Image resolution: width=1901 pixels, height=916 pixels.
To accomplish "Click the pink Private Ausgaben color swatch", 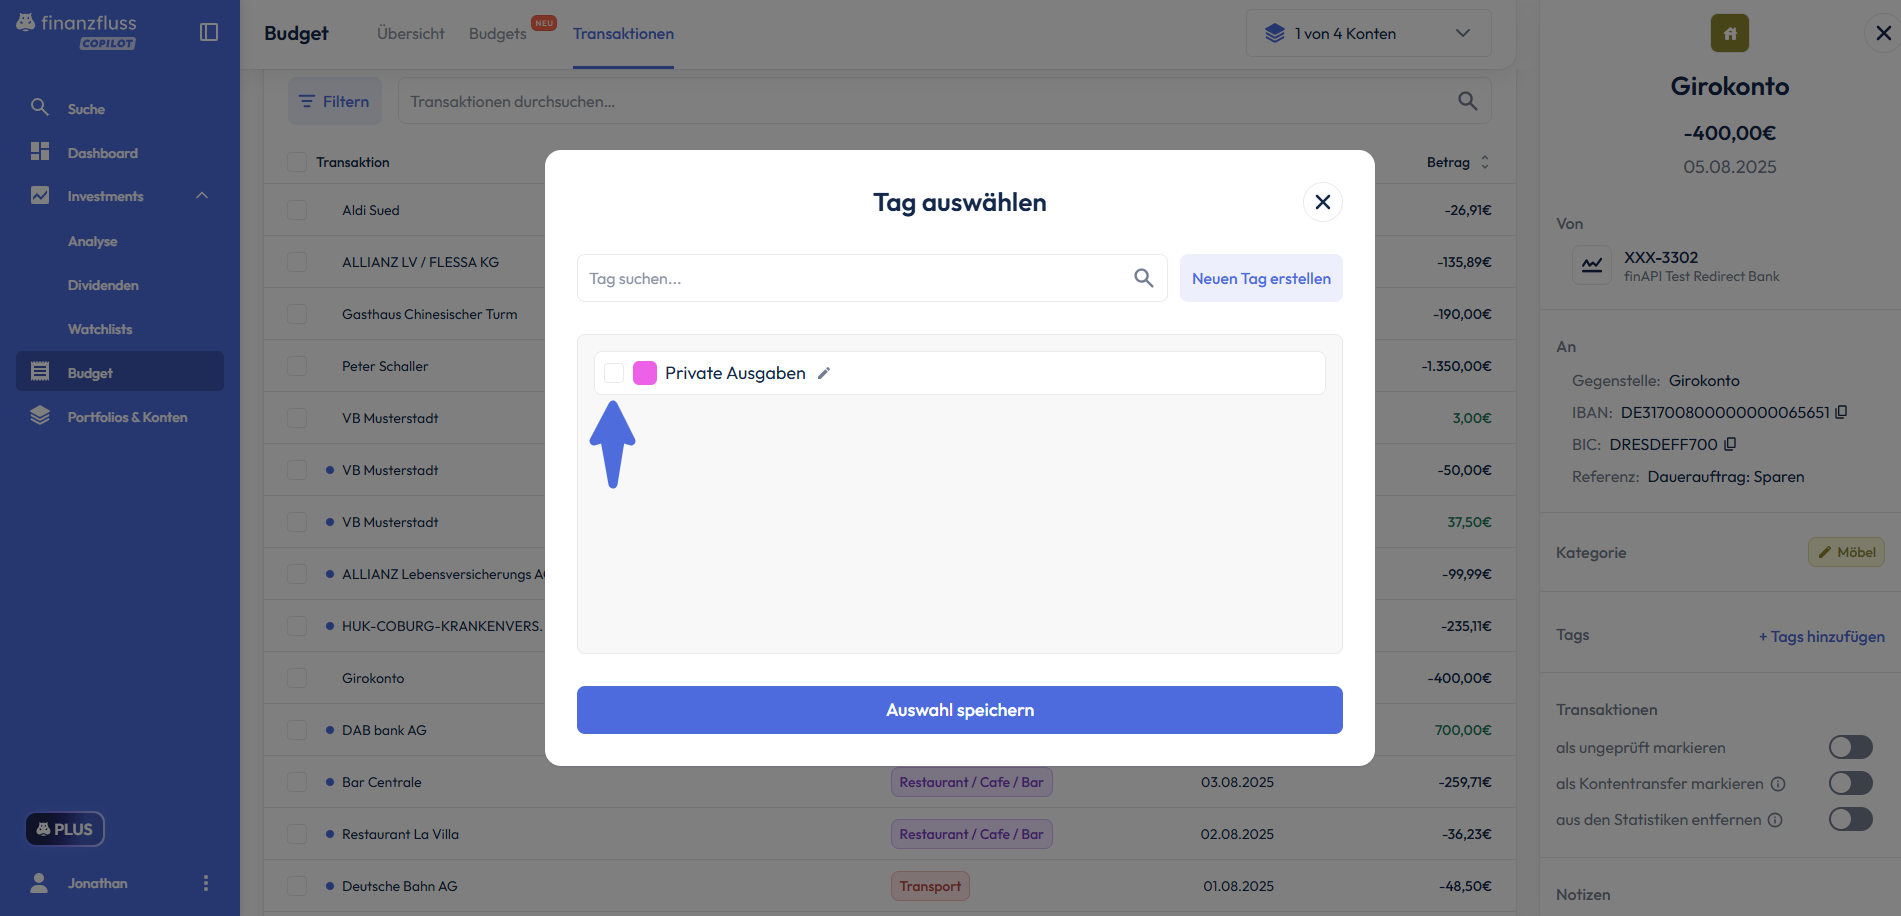I will [x=645, y=373].
